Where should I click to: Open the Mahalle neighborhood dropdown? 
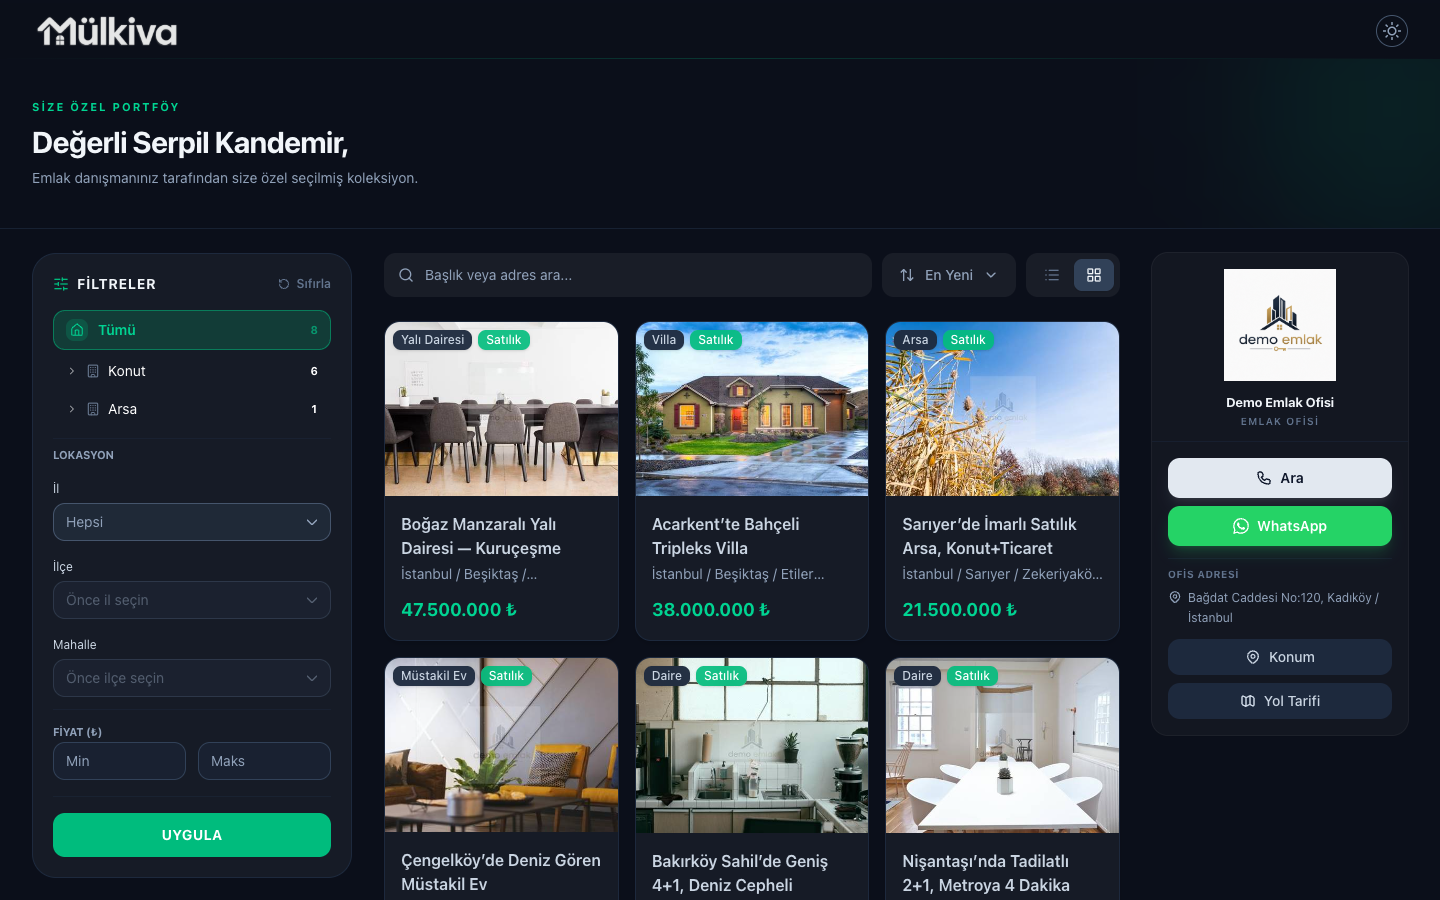tap(192, 678)
